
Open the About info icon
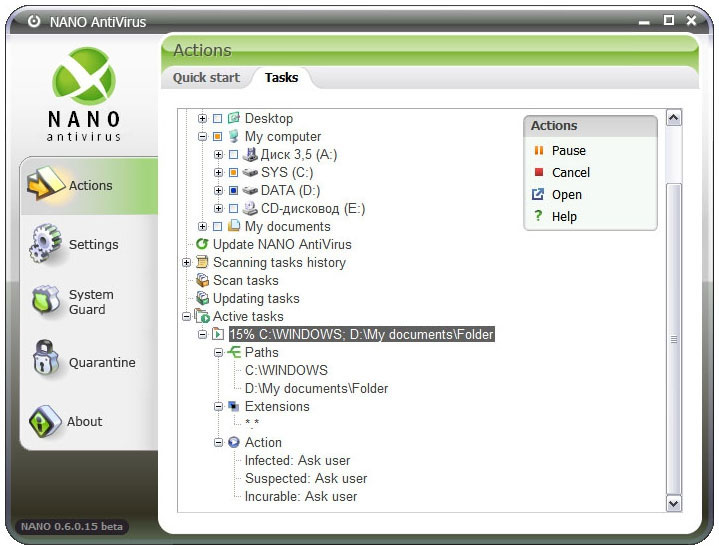[x=44, y=421]
